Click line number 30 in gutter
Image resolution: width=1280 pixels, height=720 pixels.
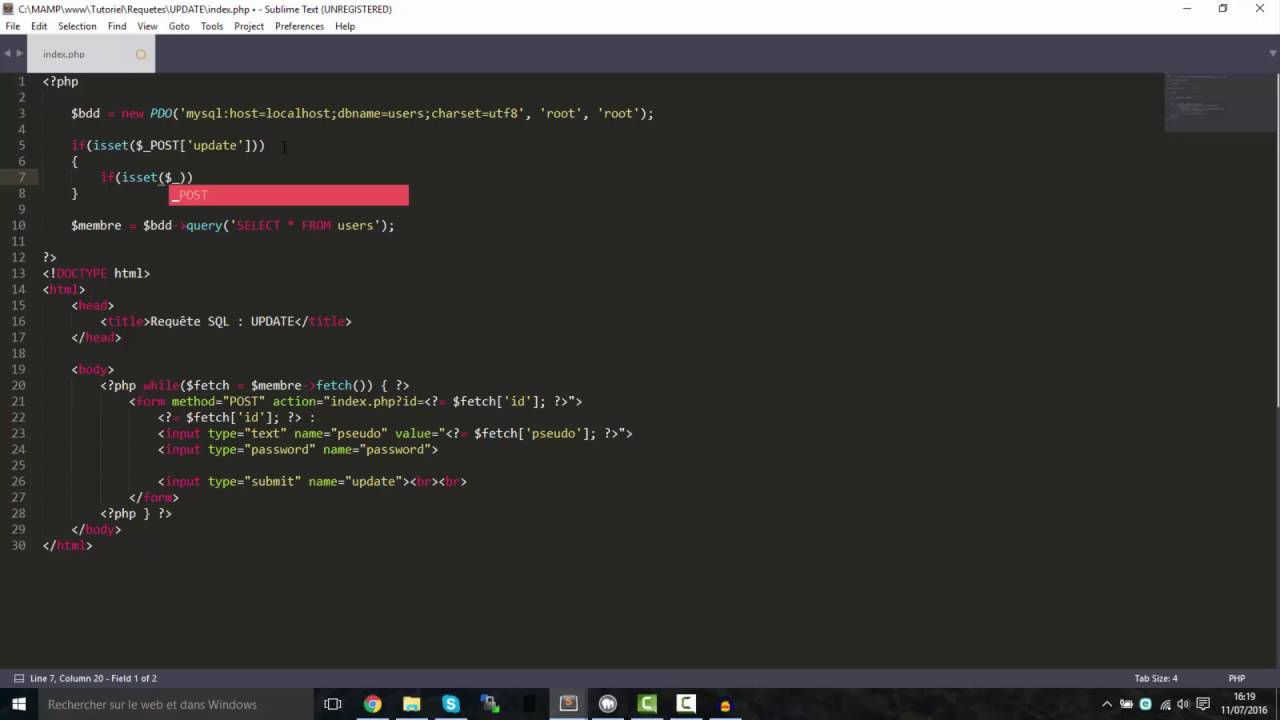[20, 545]
